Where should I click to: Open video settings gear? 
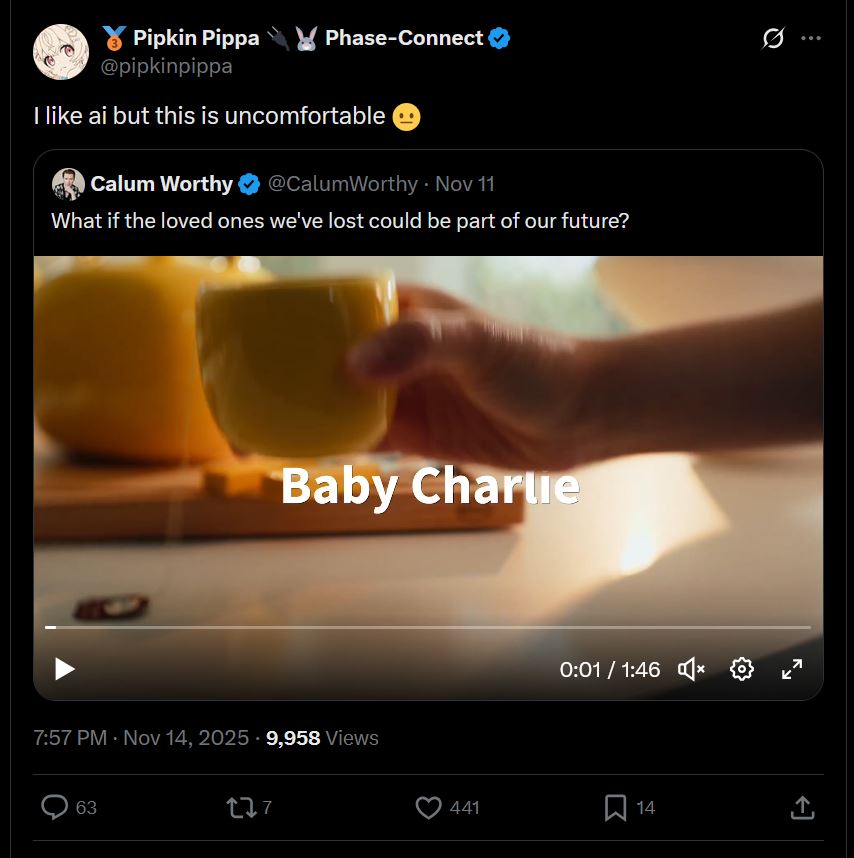click(x=741, y=669)
